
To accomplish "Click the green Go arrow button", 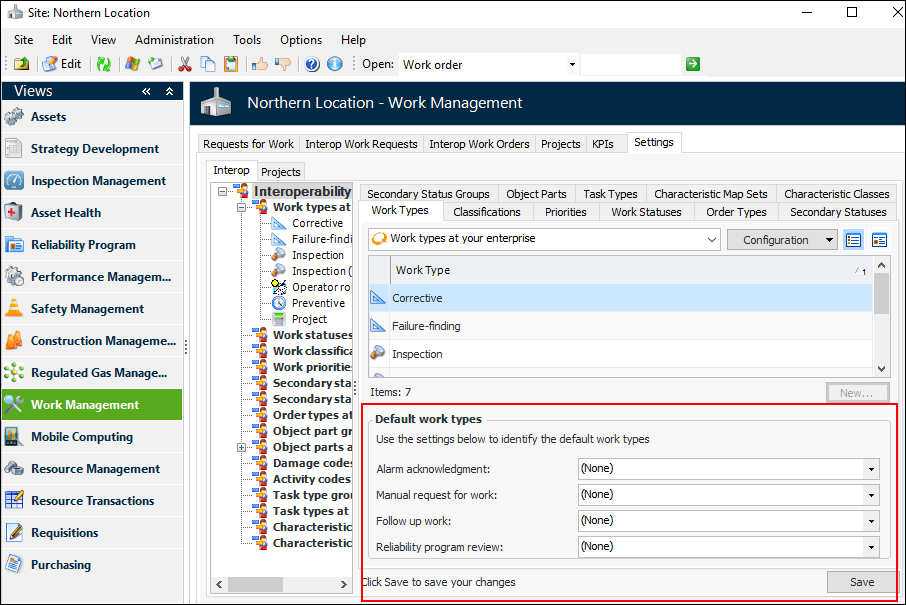I will click(x=693, y=64).
